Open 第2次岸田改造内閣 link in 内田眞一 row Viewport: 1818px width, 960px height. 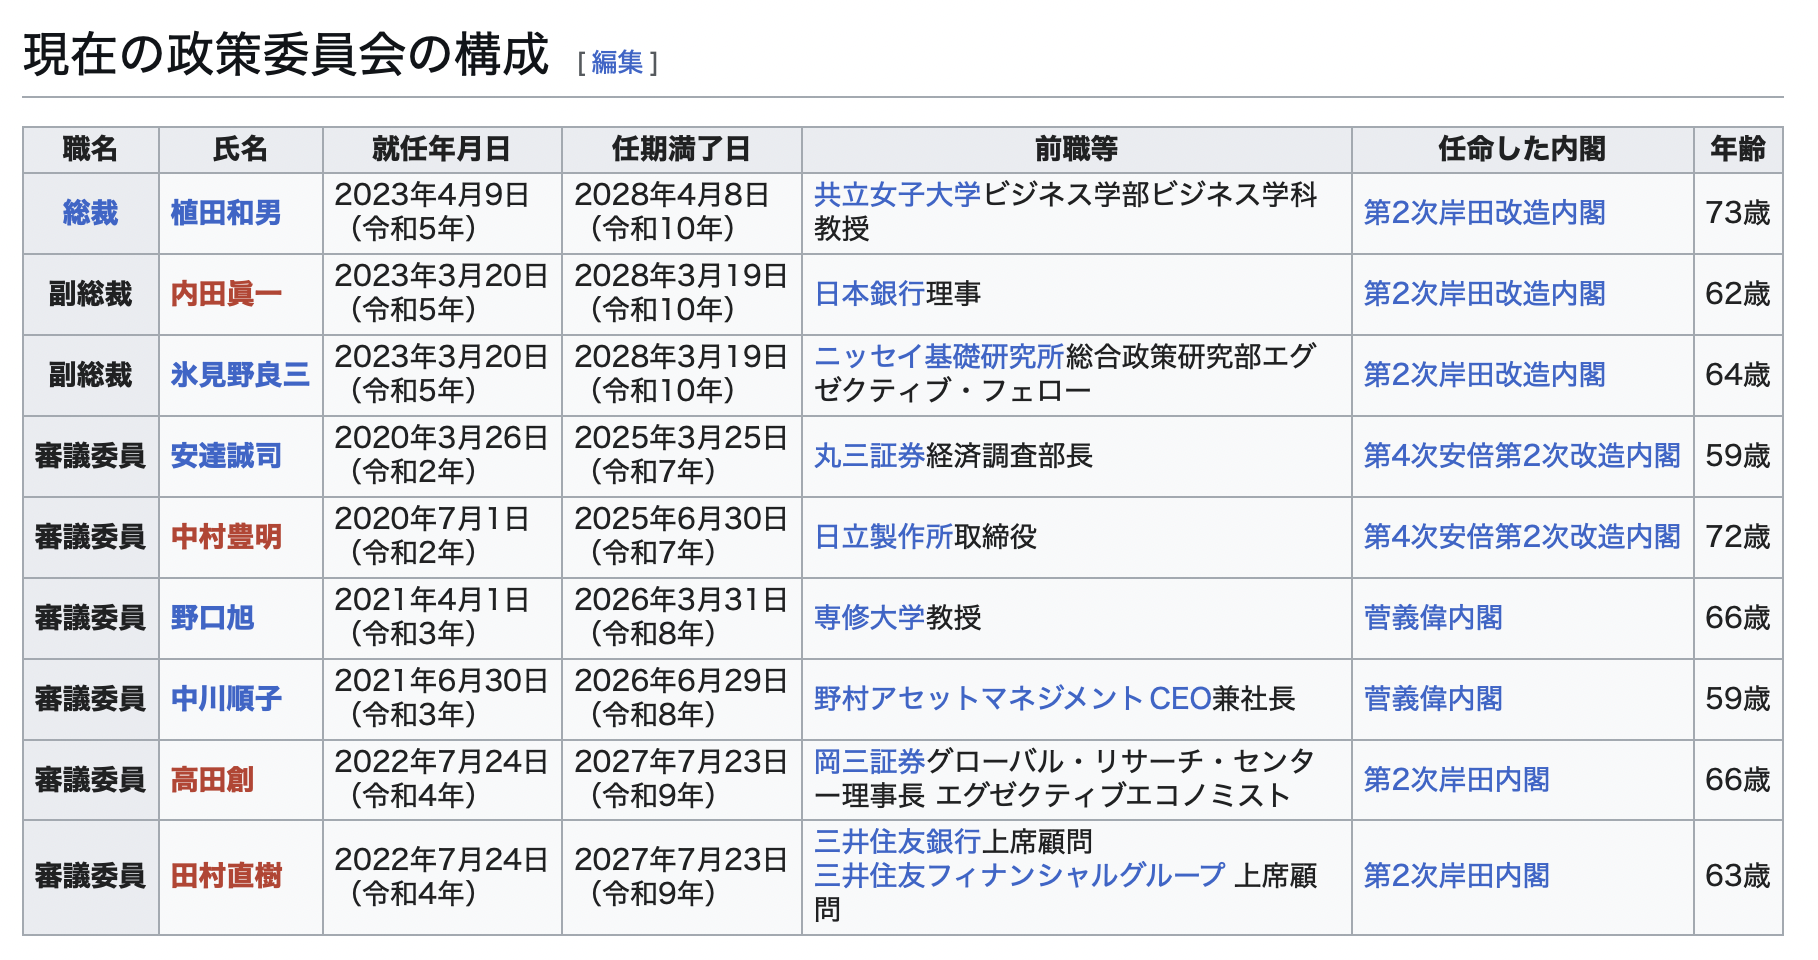pyautogui.click(x=1484, y=294)
